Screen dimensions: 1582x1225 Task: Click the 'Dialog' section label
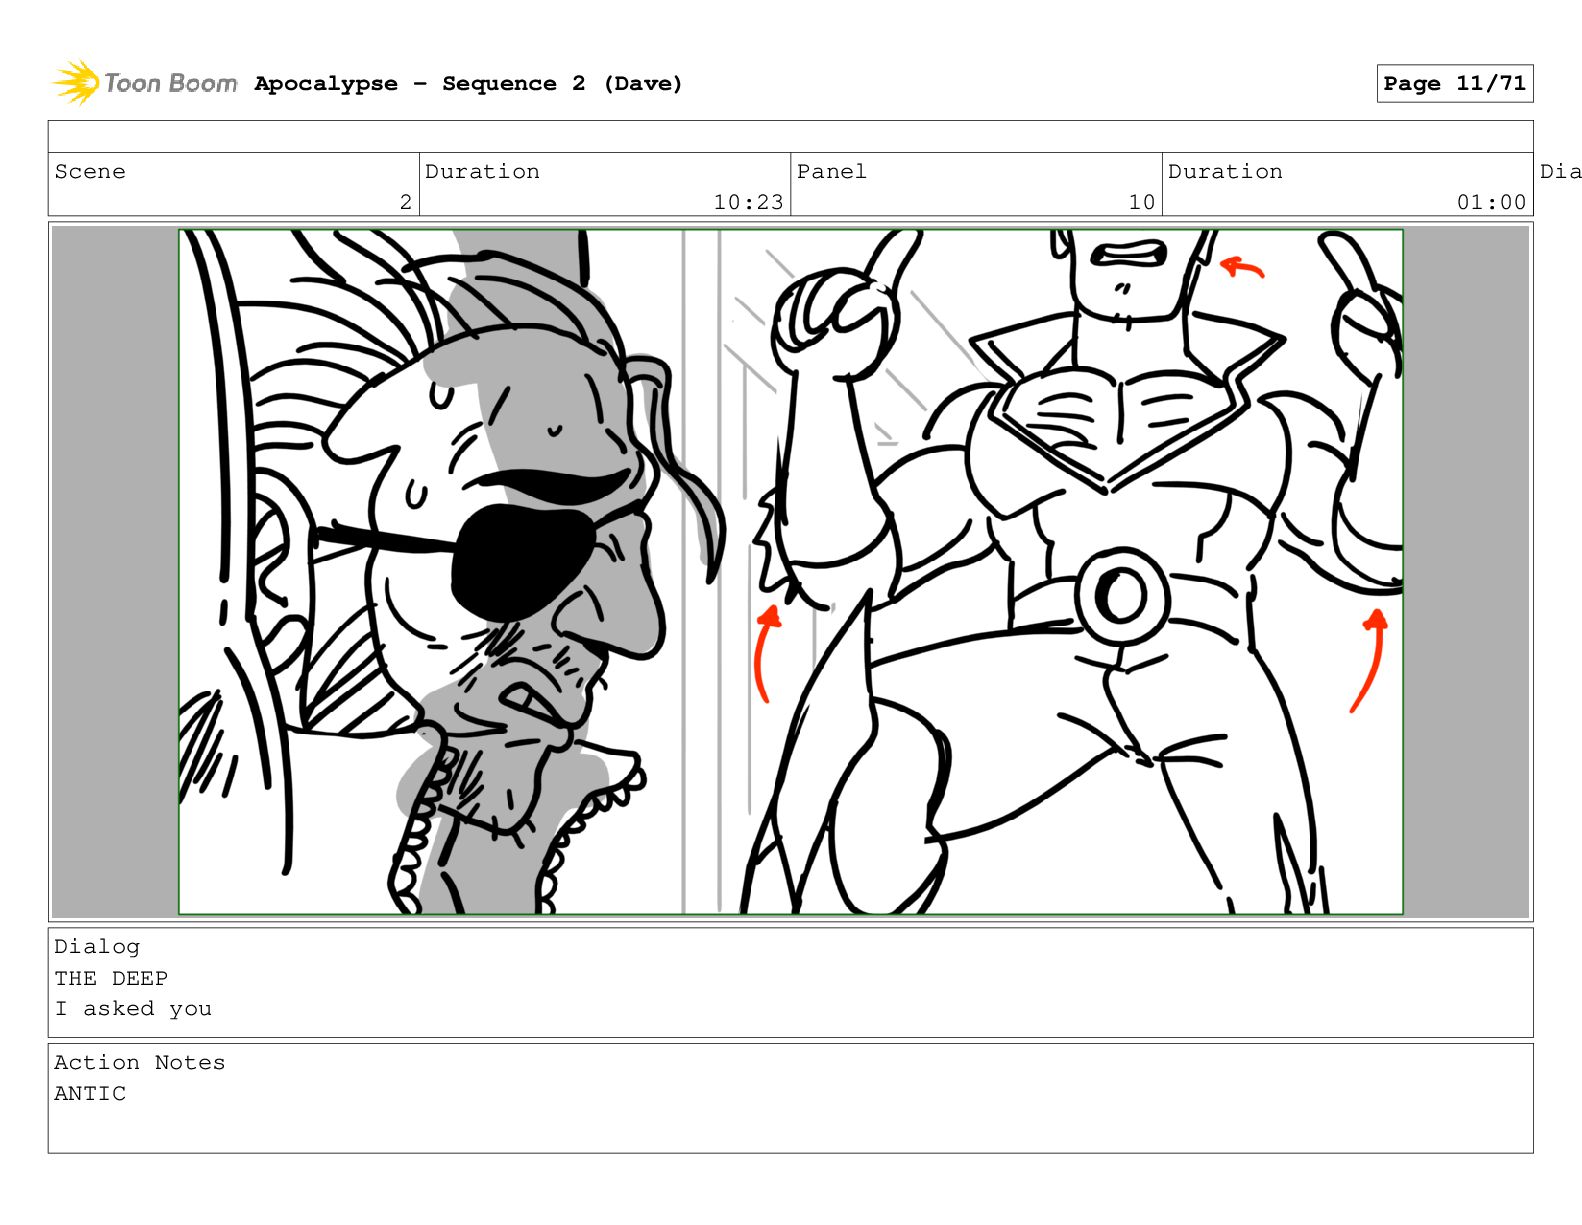pos(97,946)
